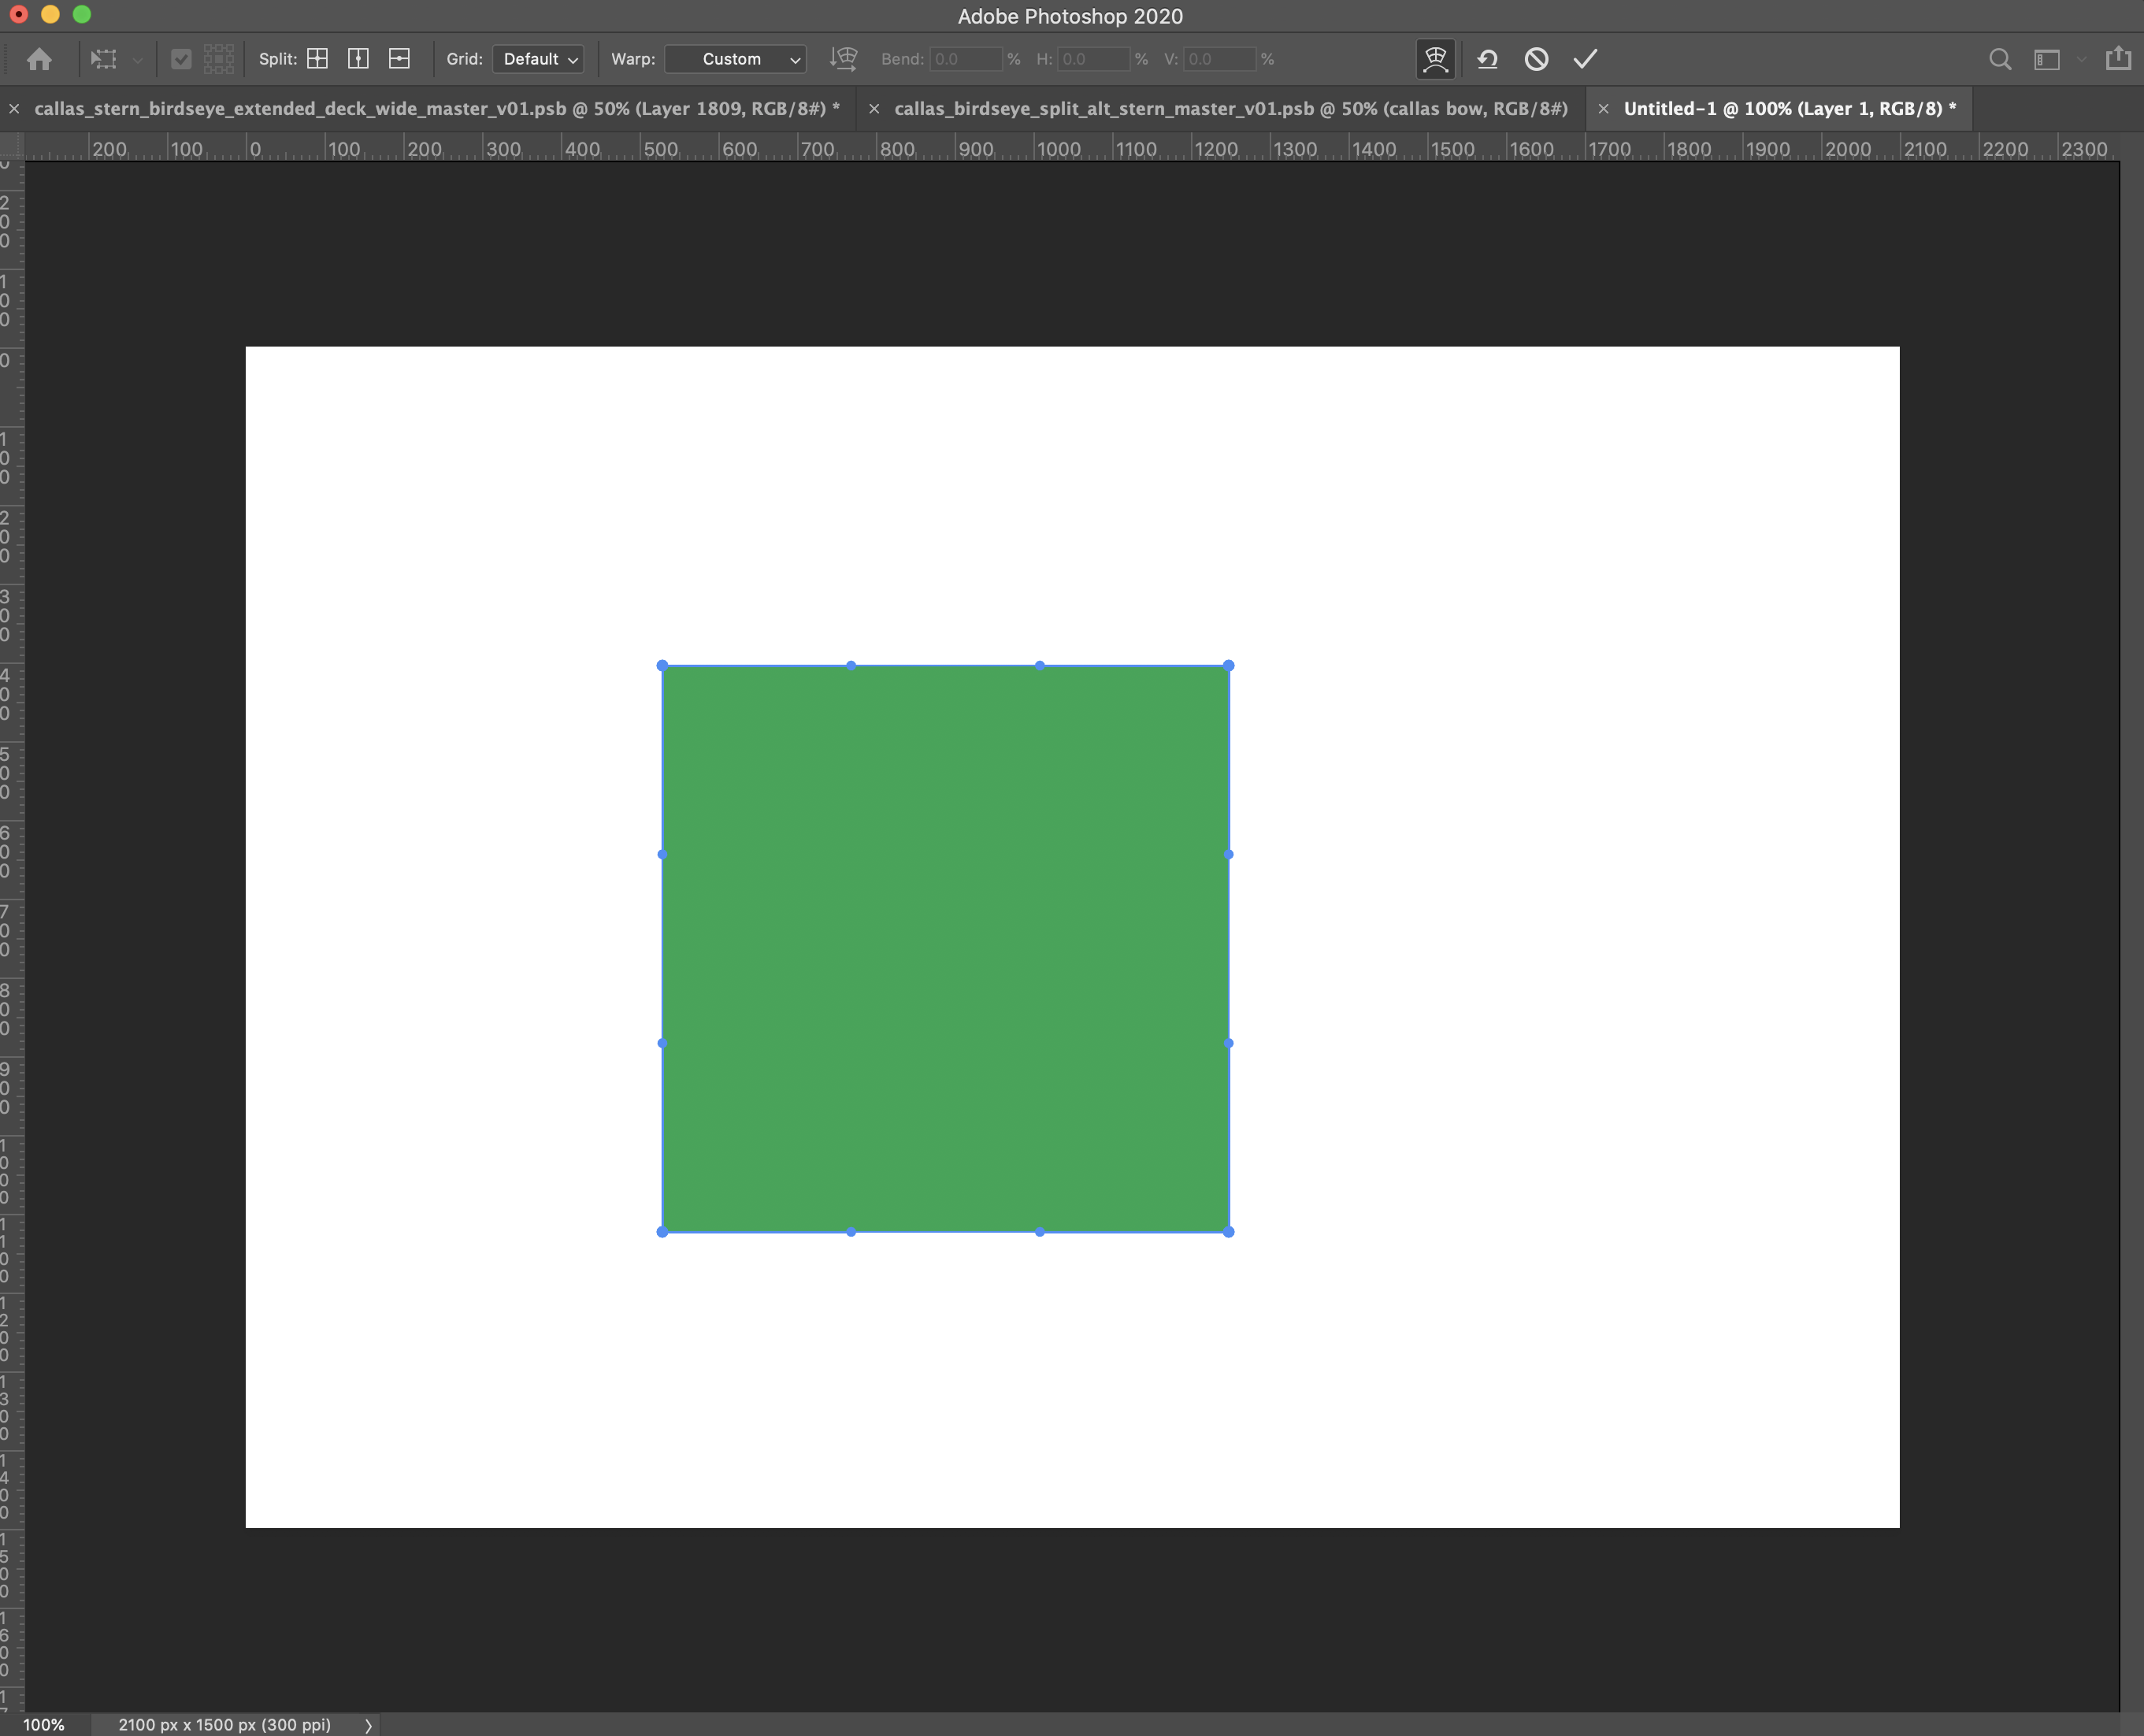
Task: Click the Warp label
Action: pyautogui.click(x=633, y=59)
